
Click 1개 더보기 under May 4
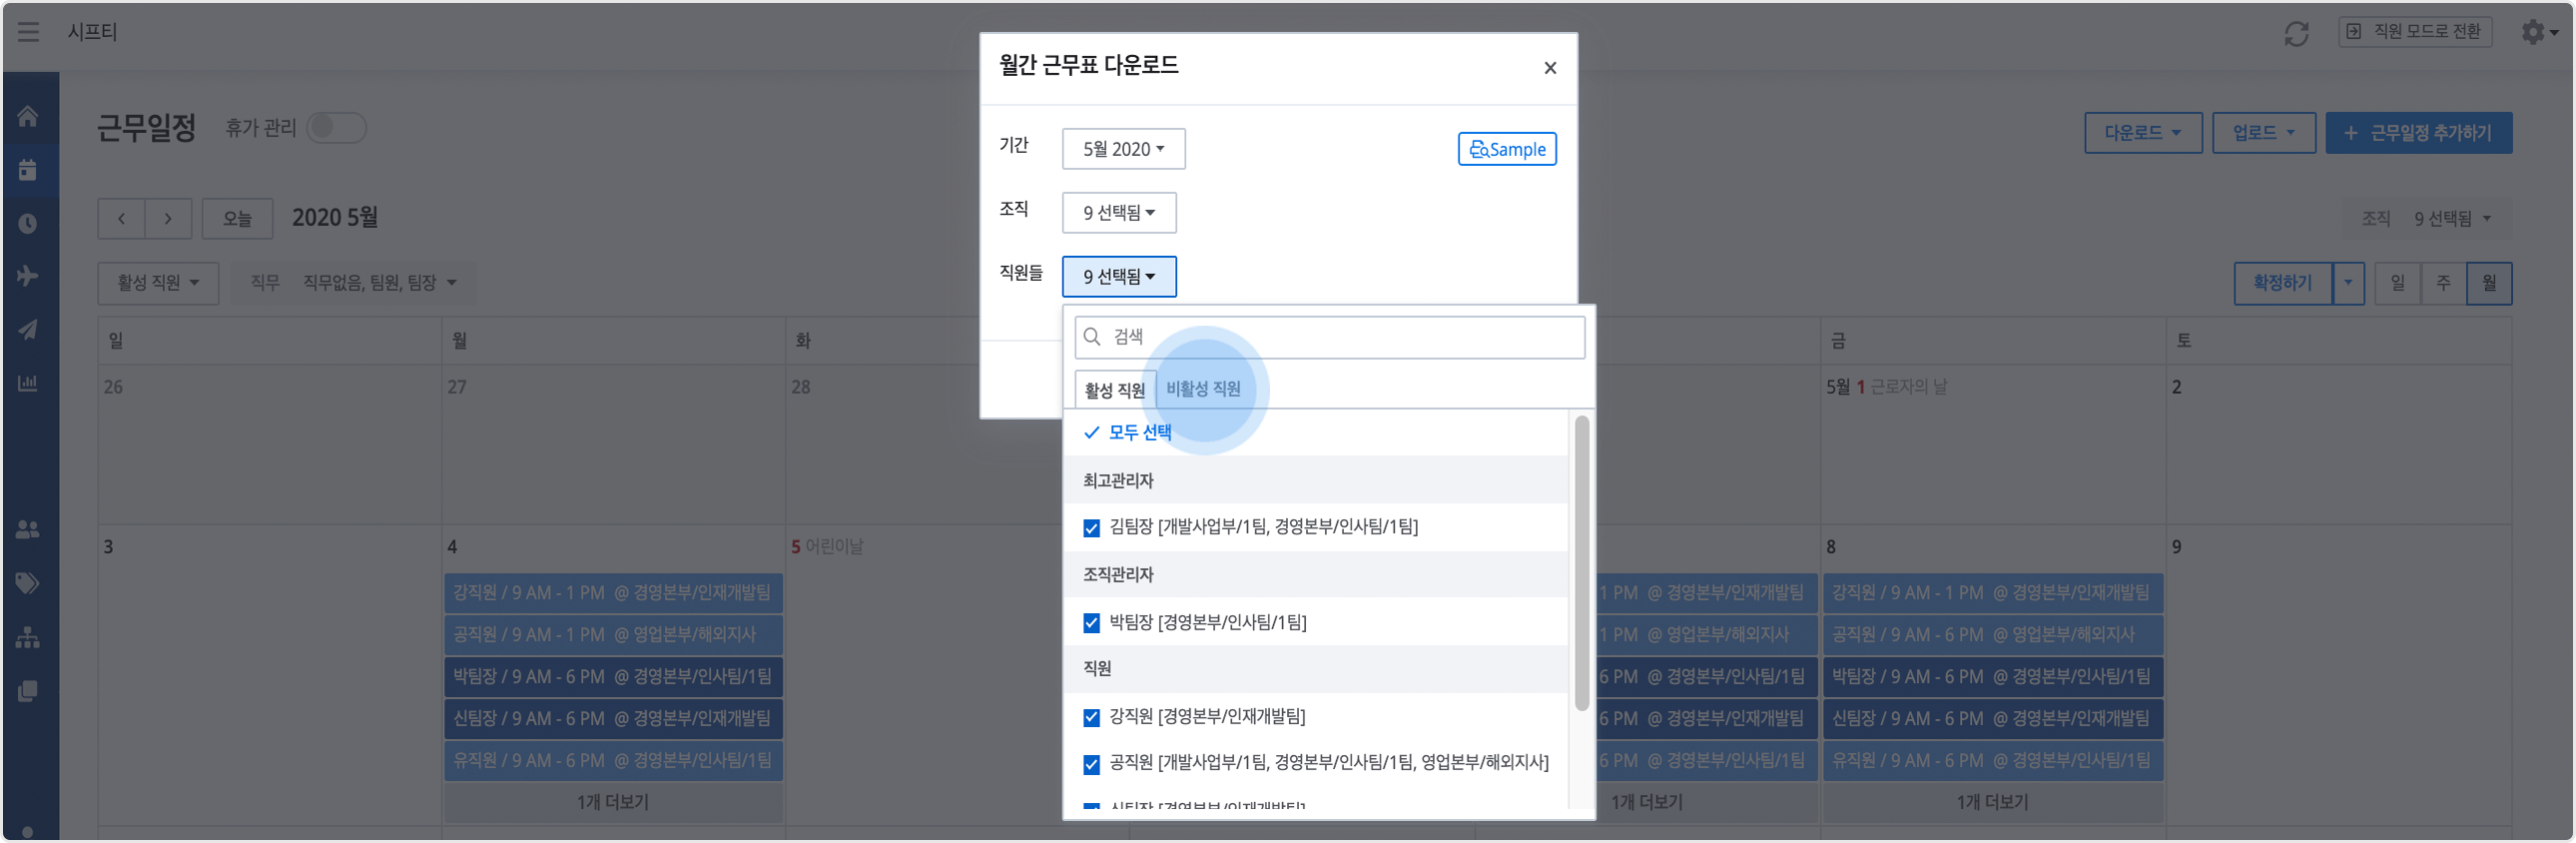(x=613, y=802)
